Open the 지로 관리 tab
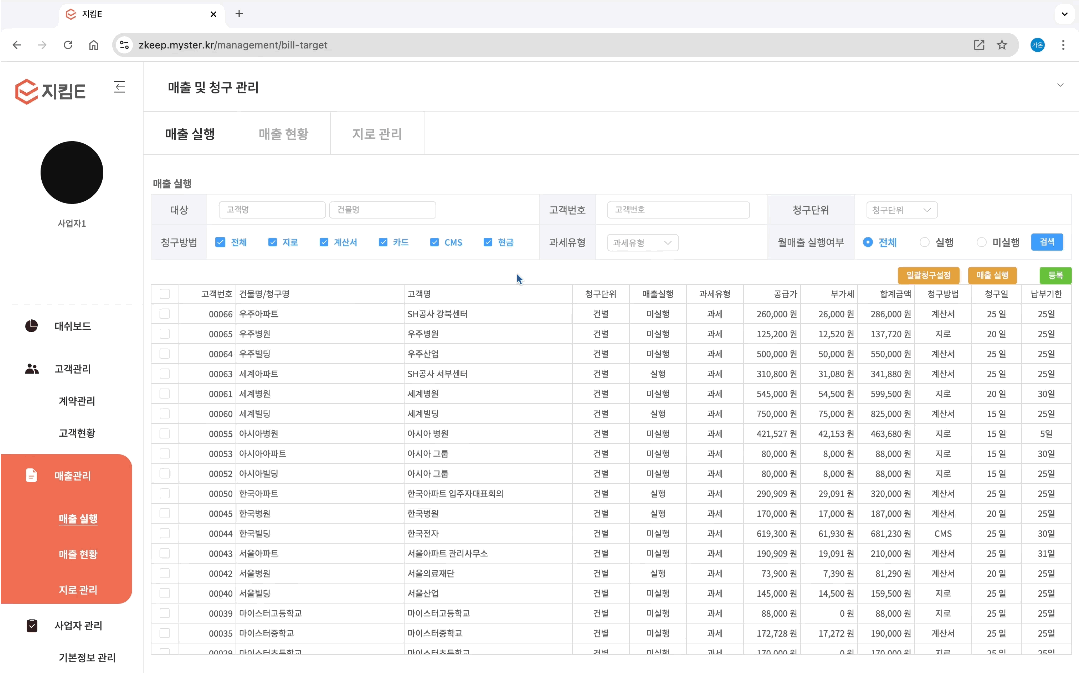Screen dimensions: 1080x673 click(377, 134)
